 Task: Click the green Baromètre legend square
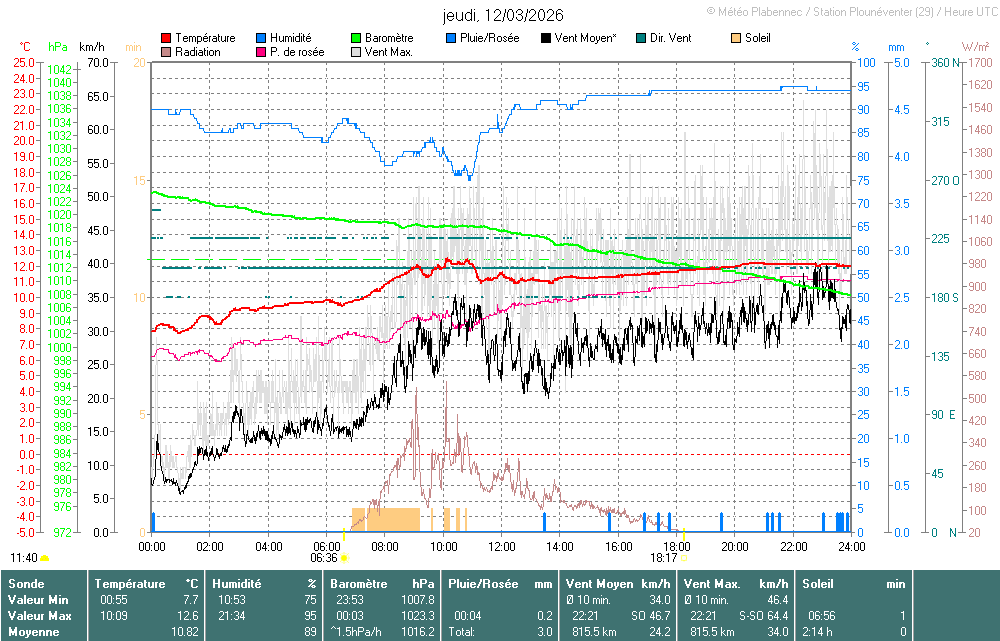point(356,38)
